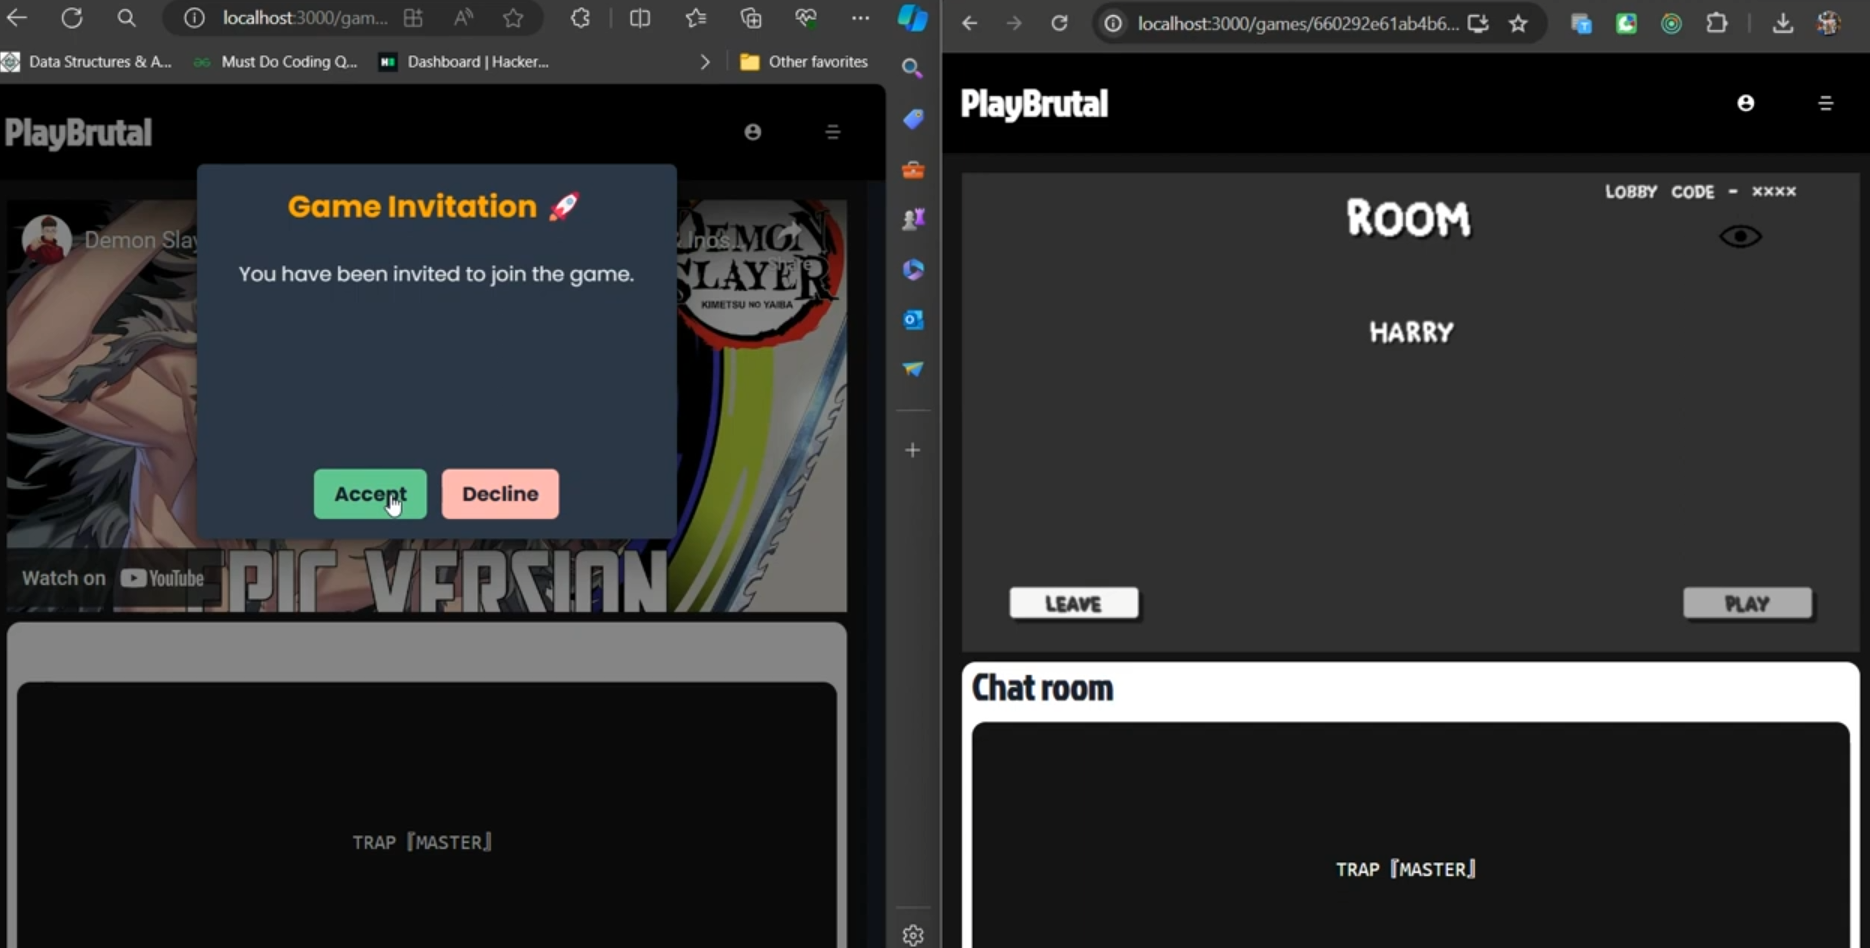Viewport: 1870px width, 948px height.
Task: Install app icon in right address bar
Action: click(1478, 23)
